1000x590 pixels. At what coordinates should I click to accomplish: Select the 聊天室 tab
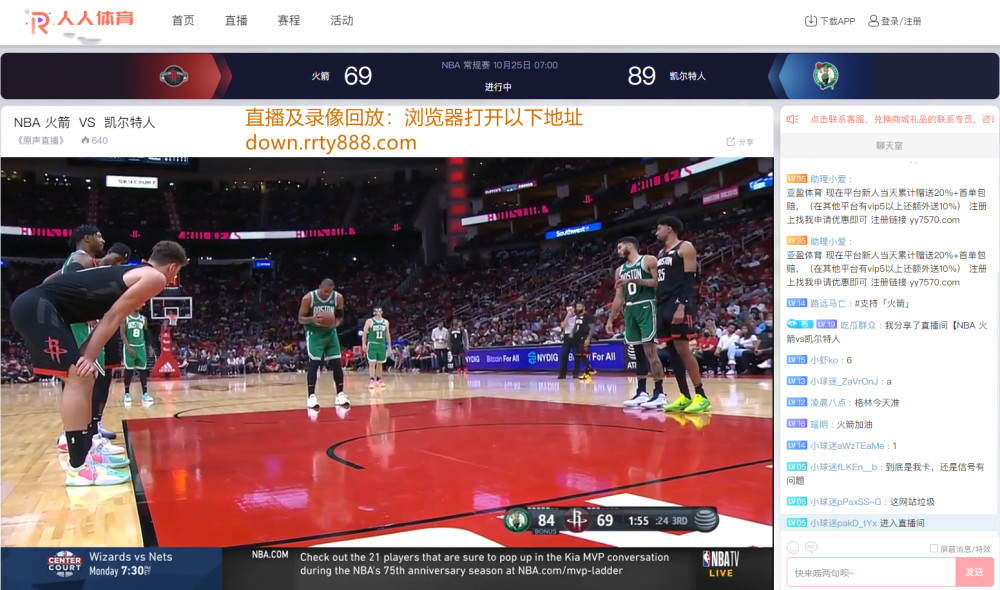click(x=889, y=145)
